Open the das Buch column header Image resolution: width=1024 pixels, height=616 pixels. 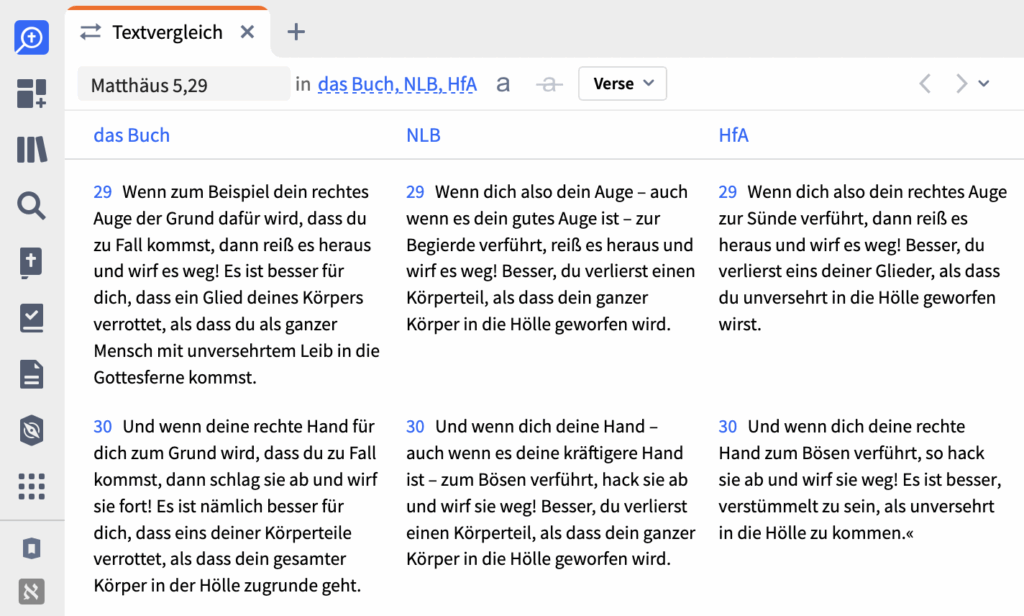[x=131, y=135]
